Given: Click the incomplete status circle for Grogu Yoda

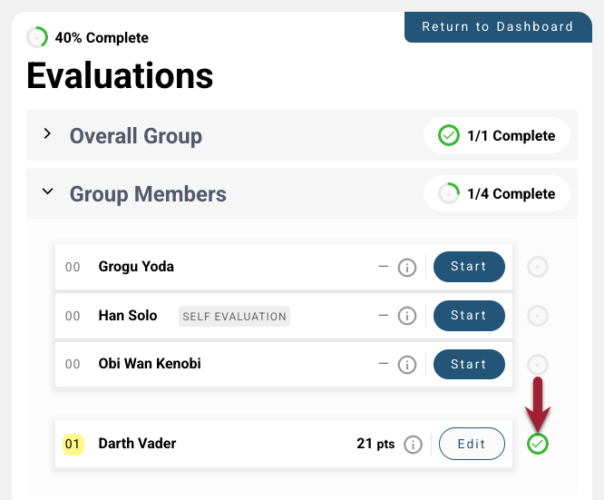Looking at the screenshot, I should pos(538,267).
